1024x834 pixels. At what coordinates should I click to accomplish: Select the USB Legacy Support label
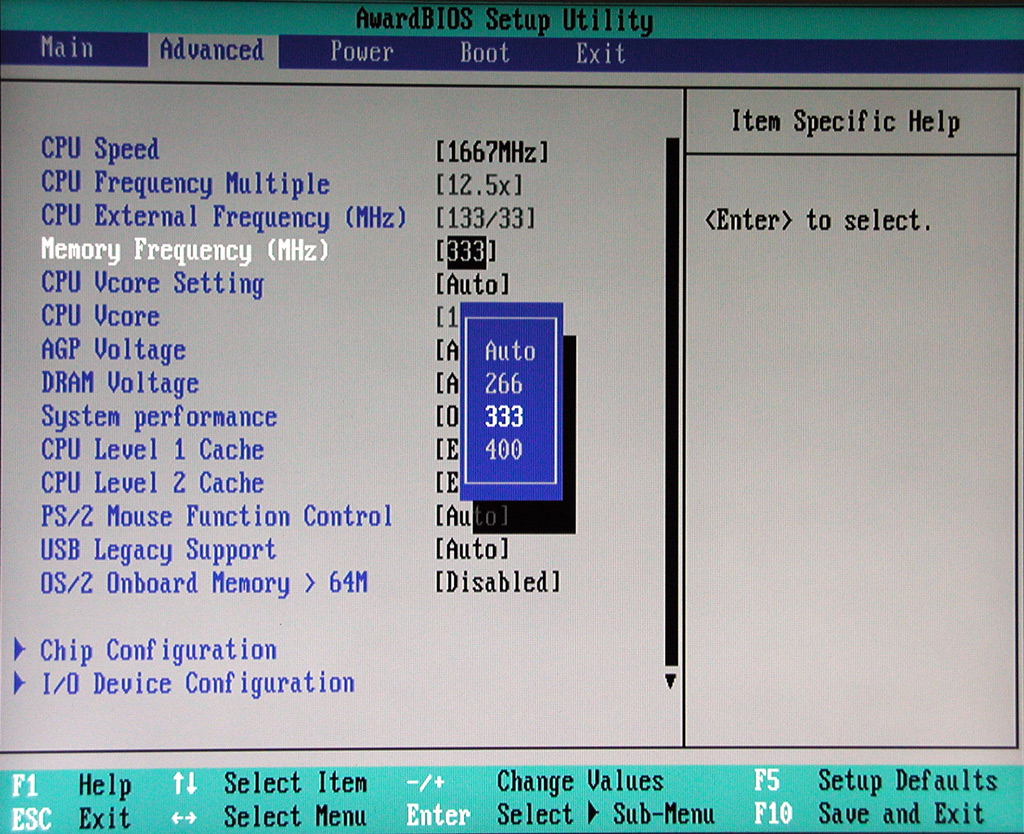click(158, 551)
